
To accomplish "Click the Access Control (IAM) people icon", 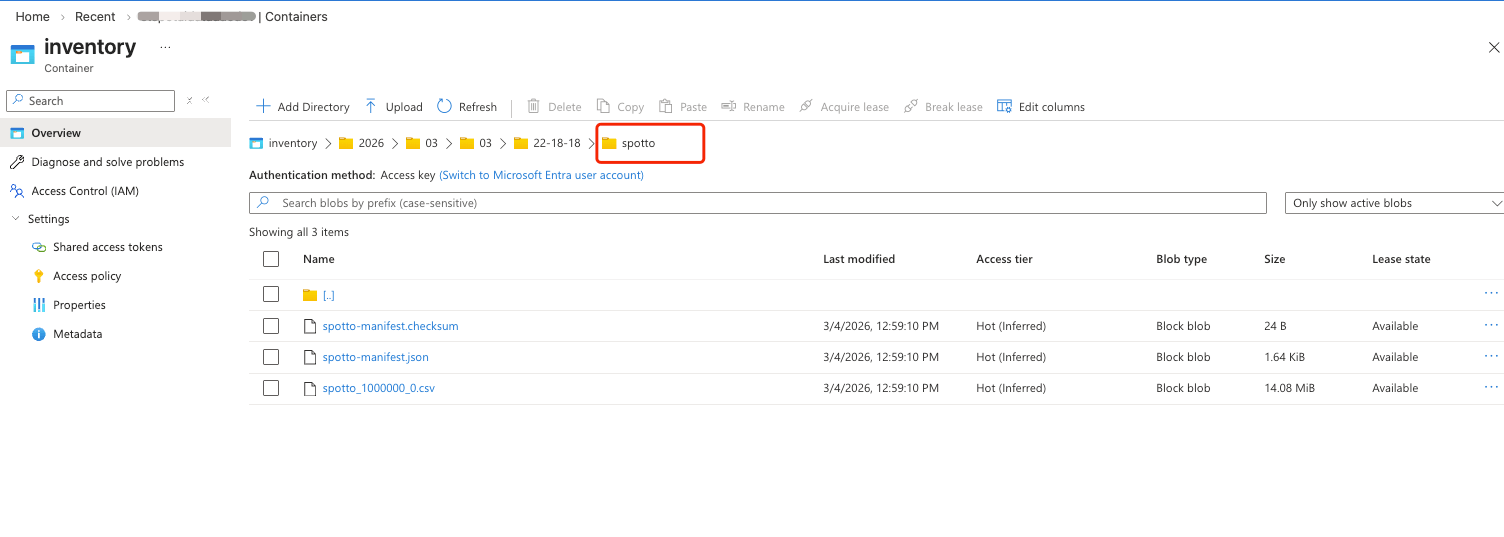I will tap(17, 191).
